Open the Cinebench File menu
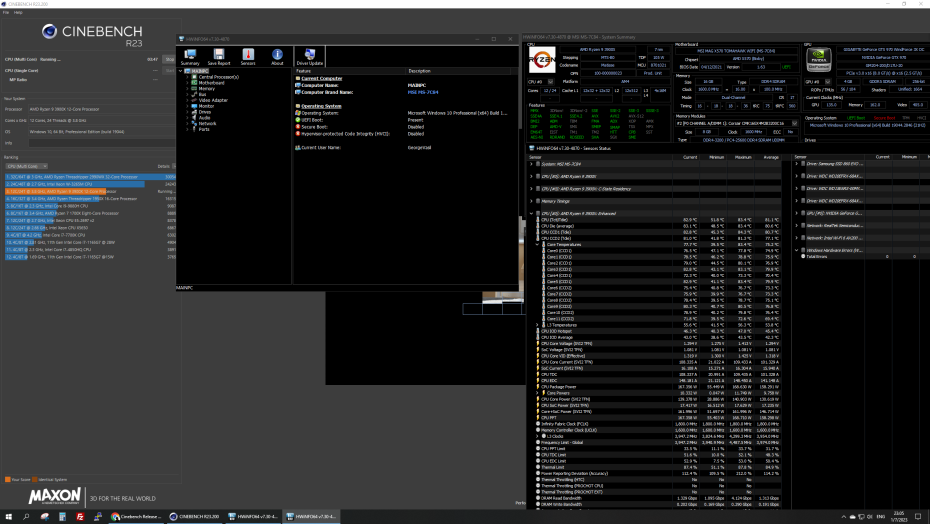Screen dimensions: 930x524 pyautogui.click(x=6, y=12)
